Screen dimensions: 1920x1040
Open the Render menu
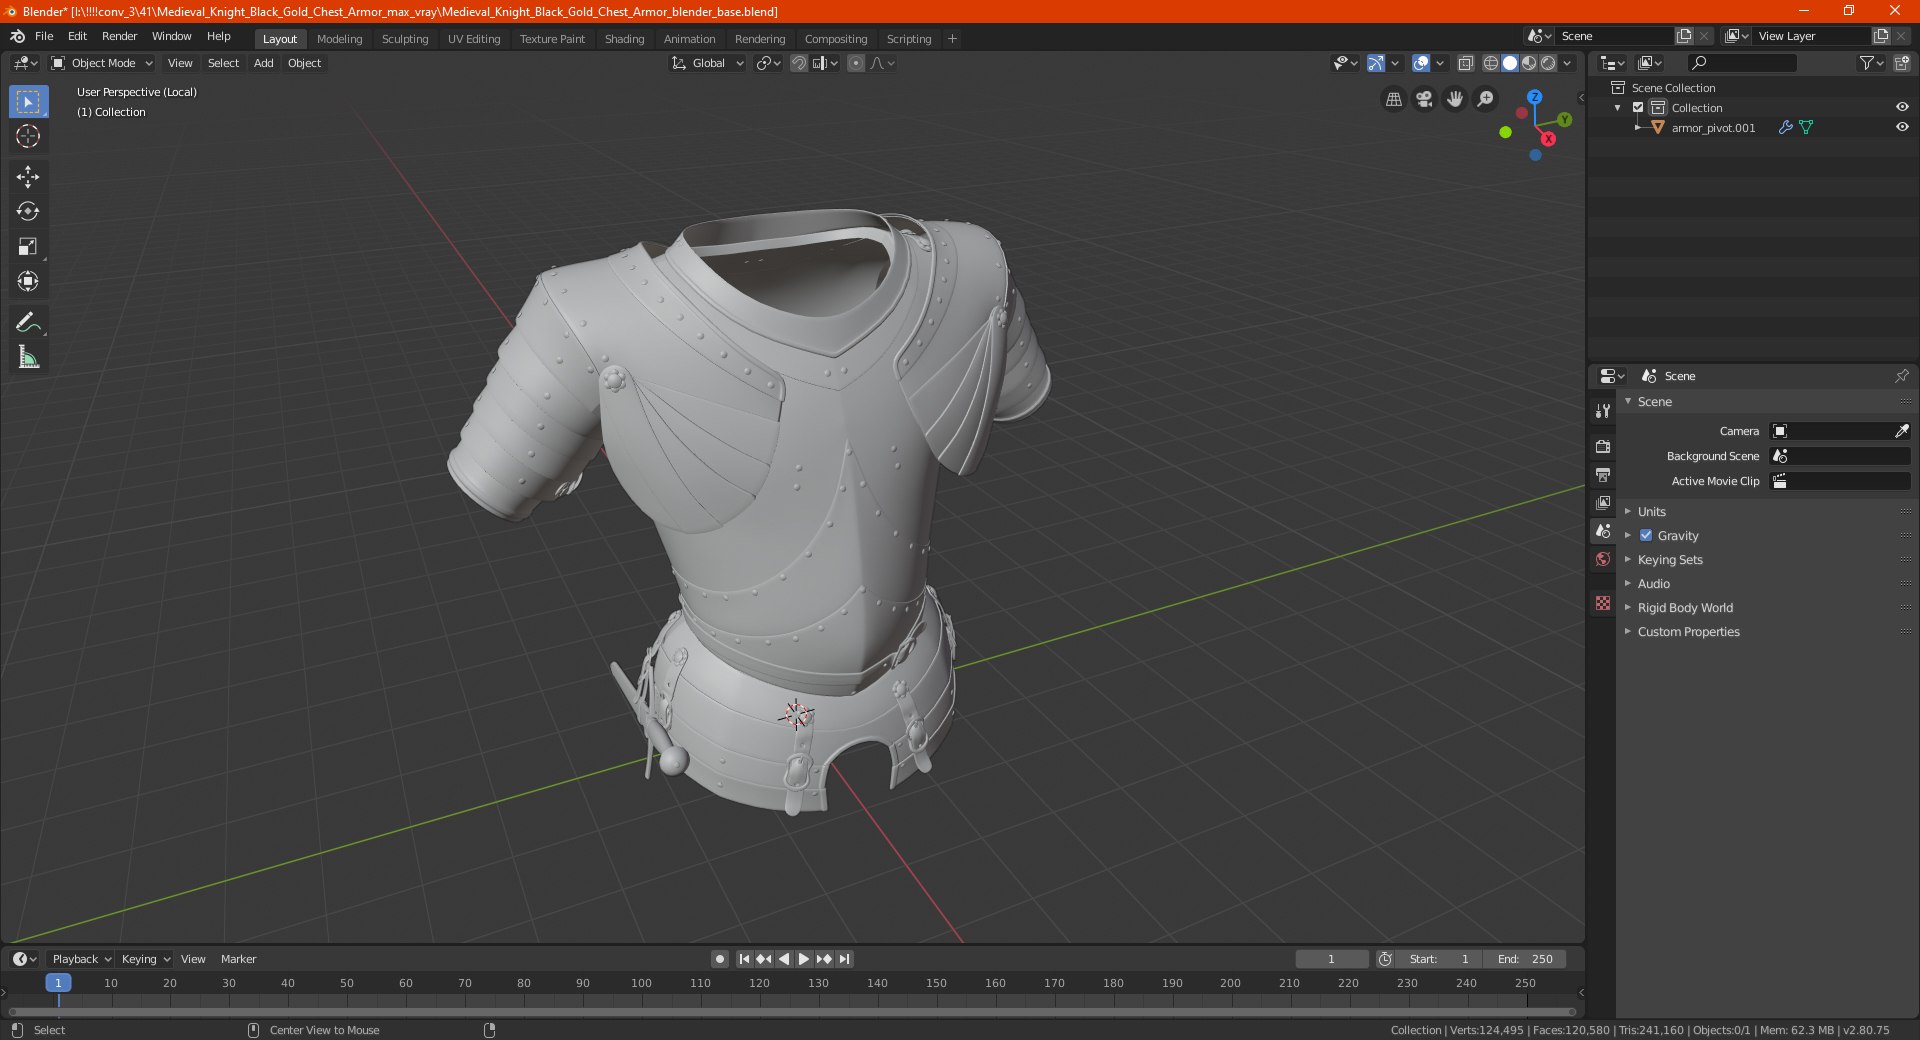(119, 36)
